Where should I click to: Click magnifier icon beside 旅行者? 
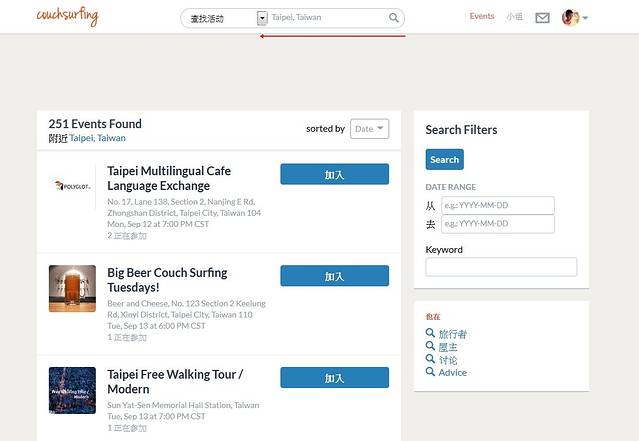(x=430, y=334)
